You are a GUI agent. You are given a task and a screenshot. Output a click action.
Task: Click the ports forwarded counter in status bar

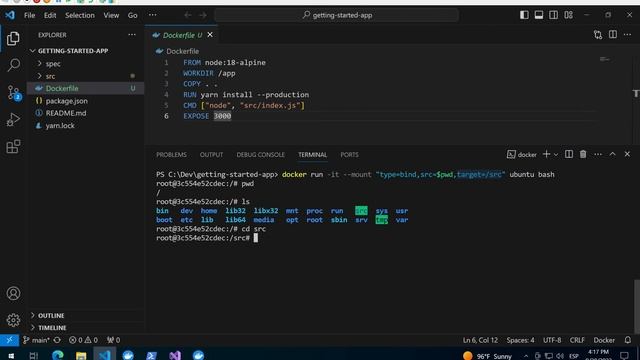click(113, 340)
